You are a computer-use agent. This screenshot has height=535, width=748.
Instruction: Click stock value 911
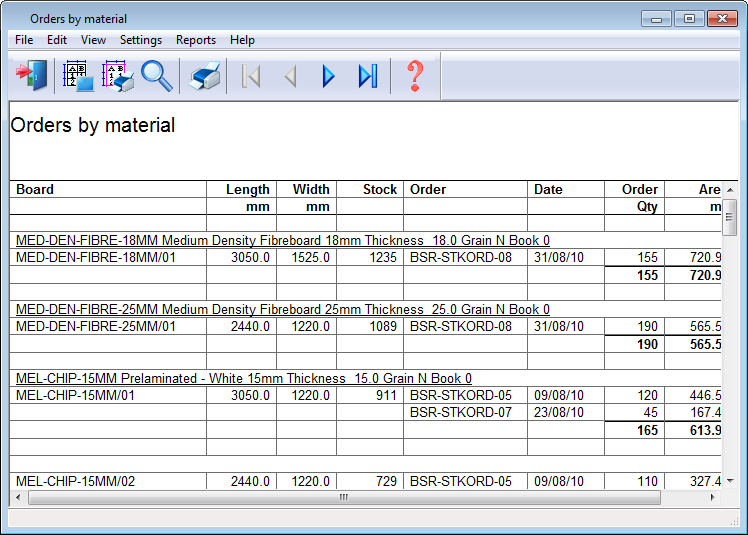[386, 396]
